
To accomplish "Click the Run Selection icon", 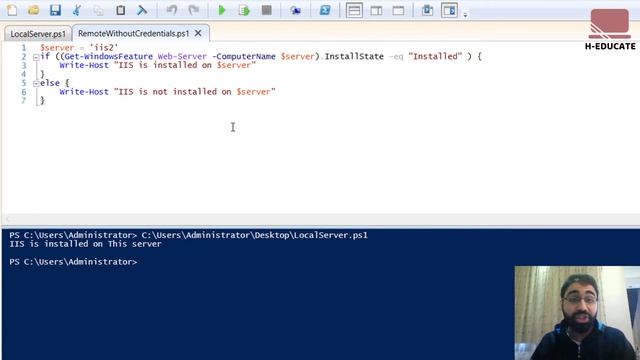I will coord(244,10).
